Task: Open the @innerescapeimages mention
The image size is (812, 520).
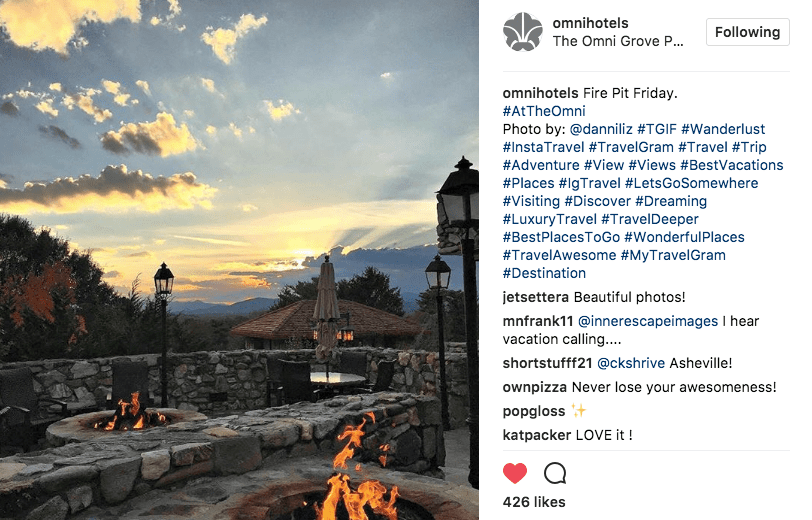Action: [x=648, y=321]
